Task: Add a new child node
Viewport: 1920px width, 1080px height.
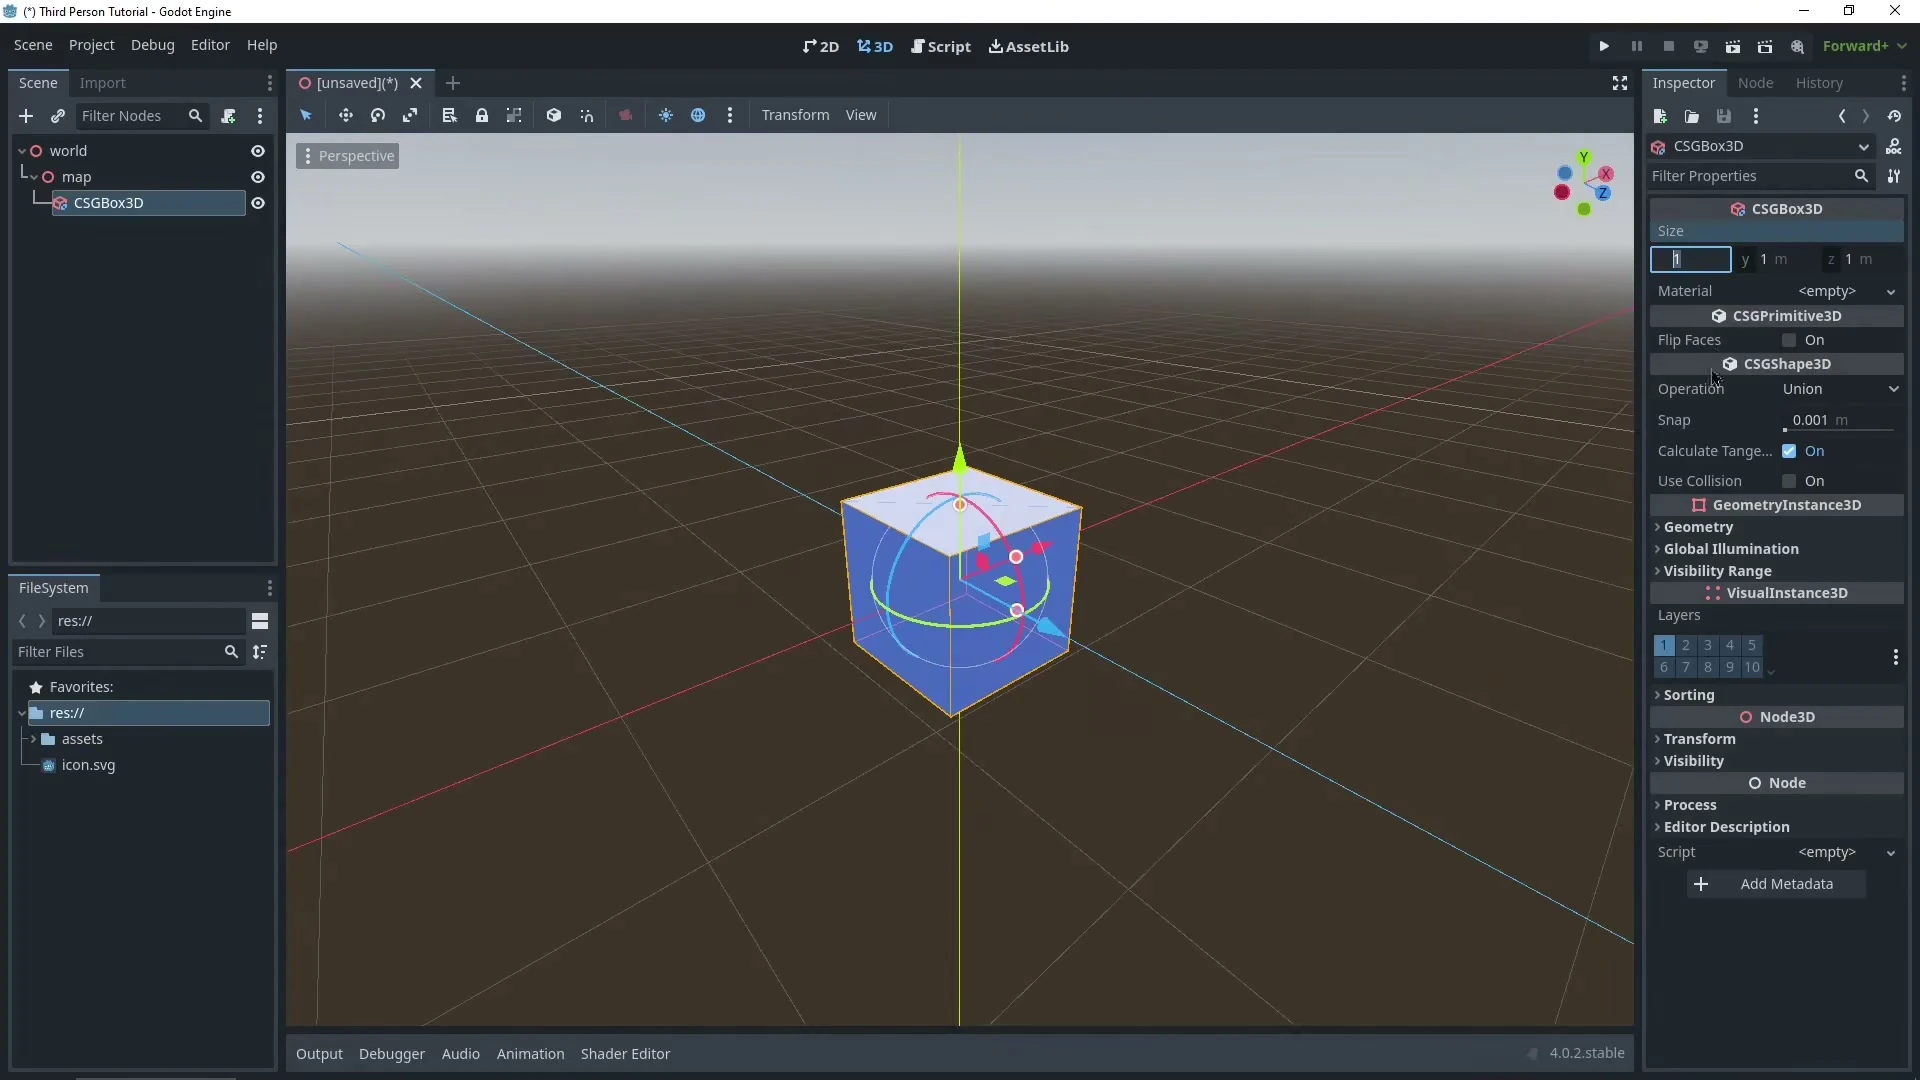Action: (26, 116)
